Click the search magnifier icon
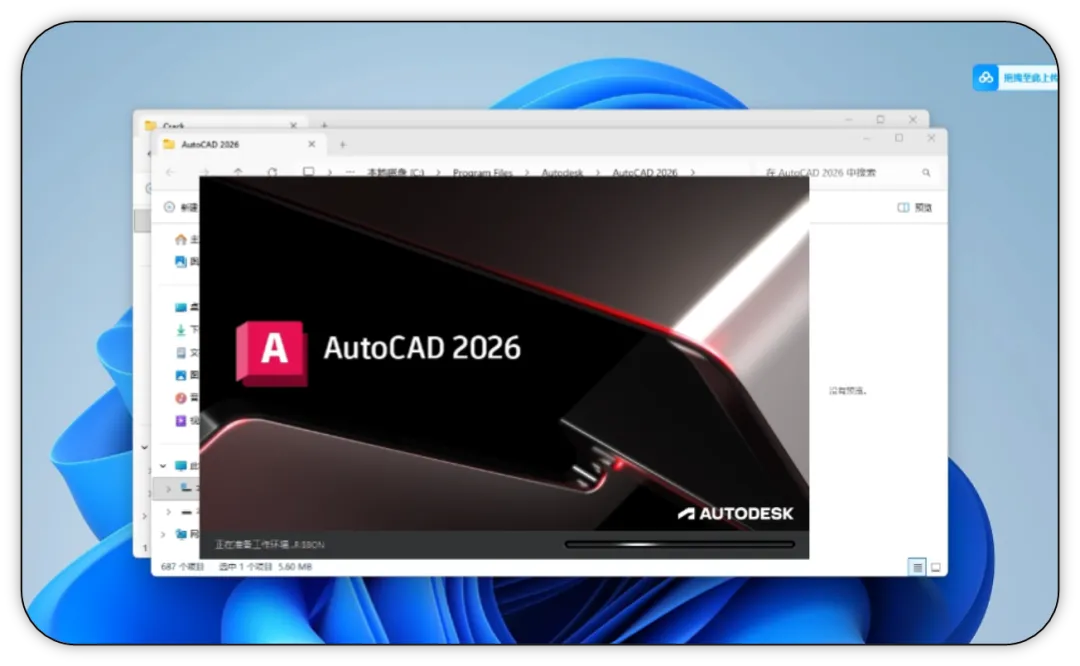 [926, 173]
